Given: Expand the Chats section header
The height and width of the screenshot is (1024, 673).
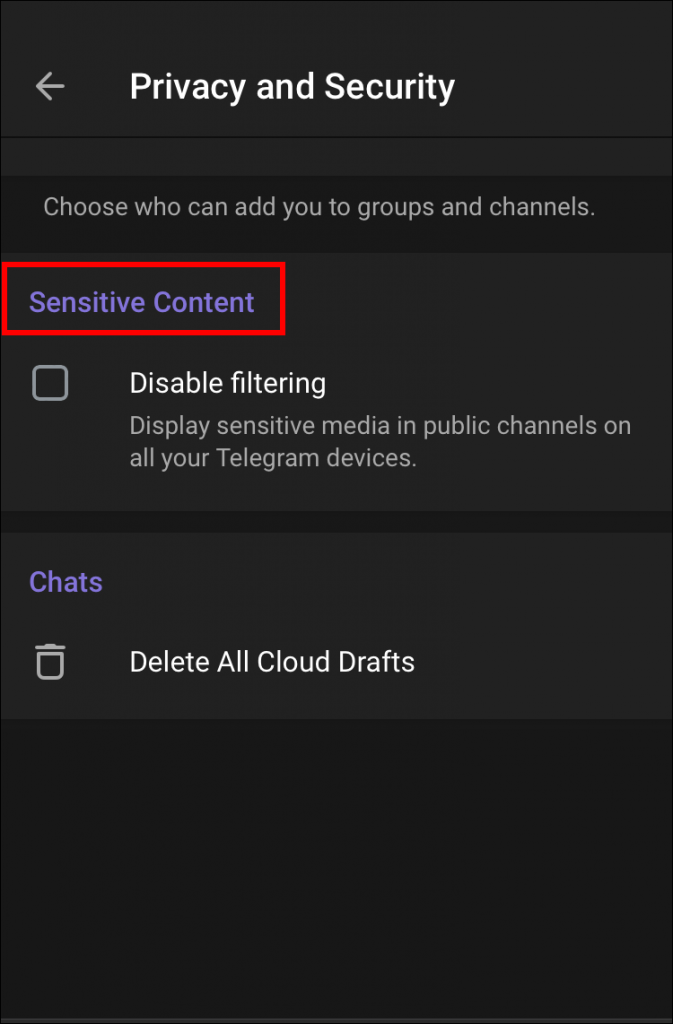Looking at the screenshot, I should click(x=65, y=581).
